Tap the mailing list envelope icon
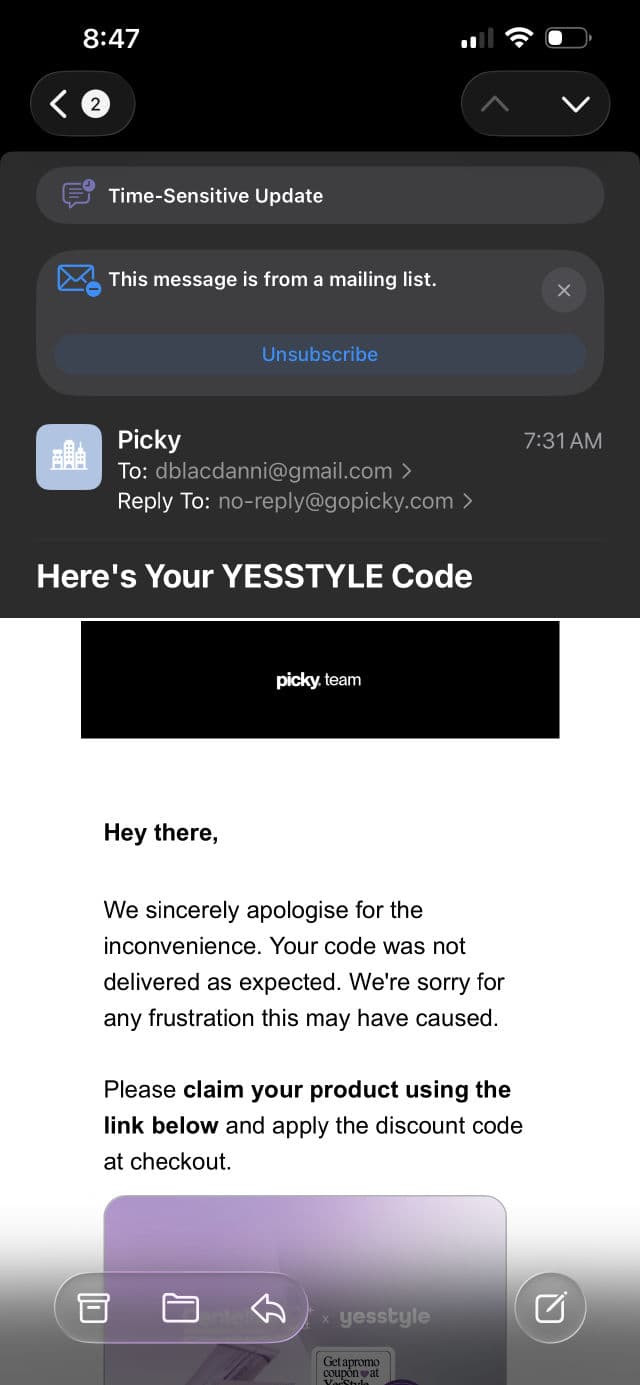Screen dimensions: 640x1385 click(x=77, y=279)
